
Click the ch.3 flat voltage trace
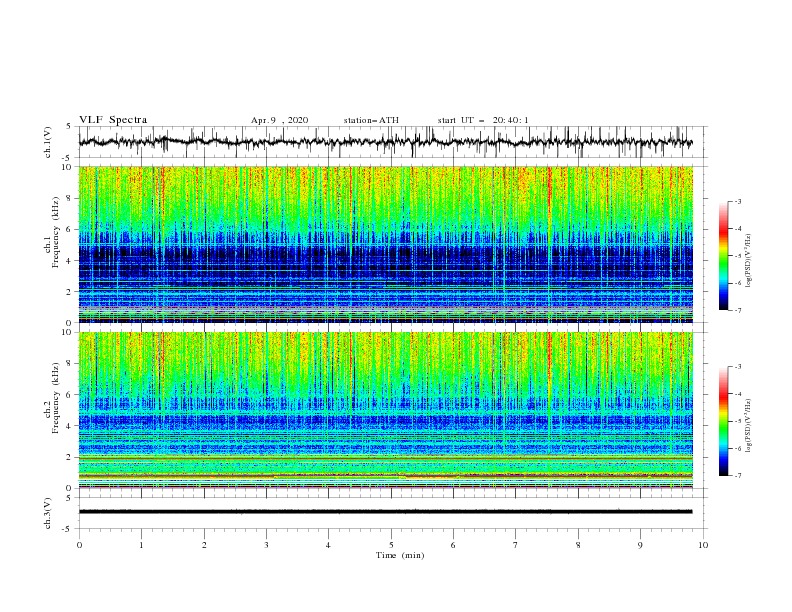[385, 512]
